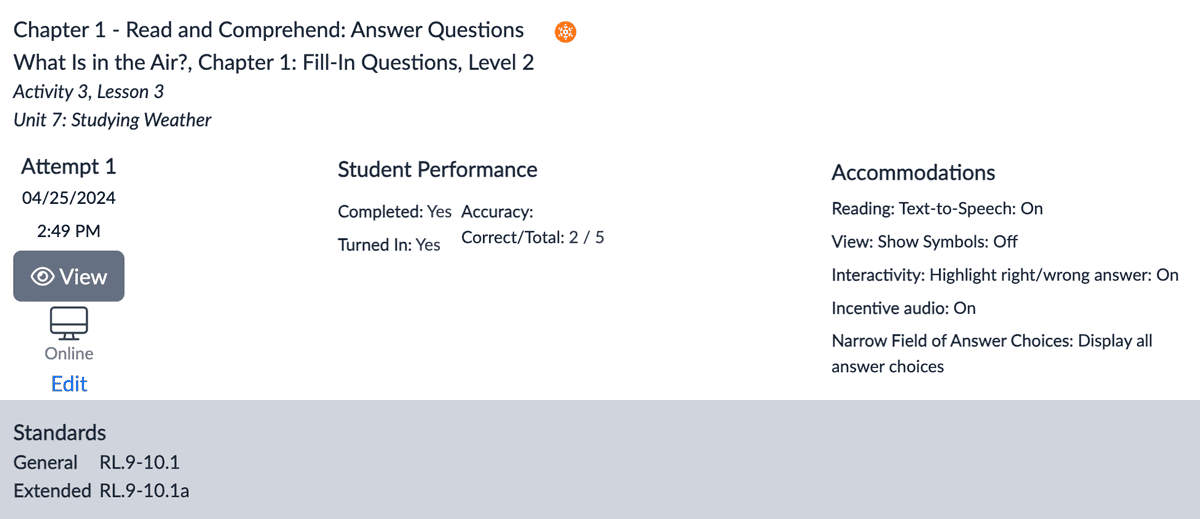
Task: Click the RL.9-10.1 general standard
Action: point(140,463)
